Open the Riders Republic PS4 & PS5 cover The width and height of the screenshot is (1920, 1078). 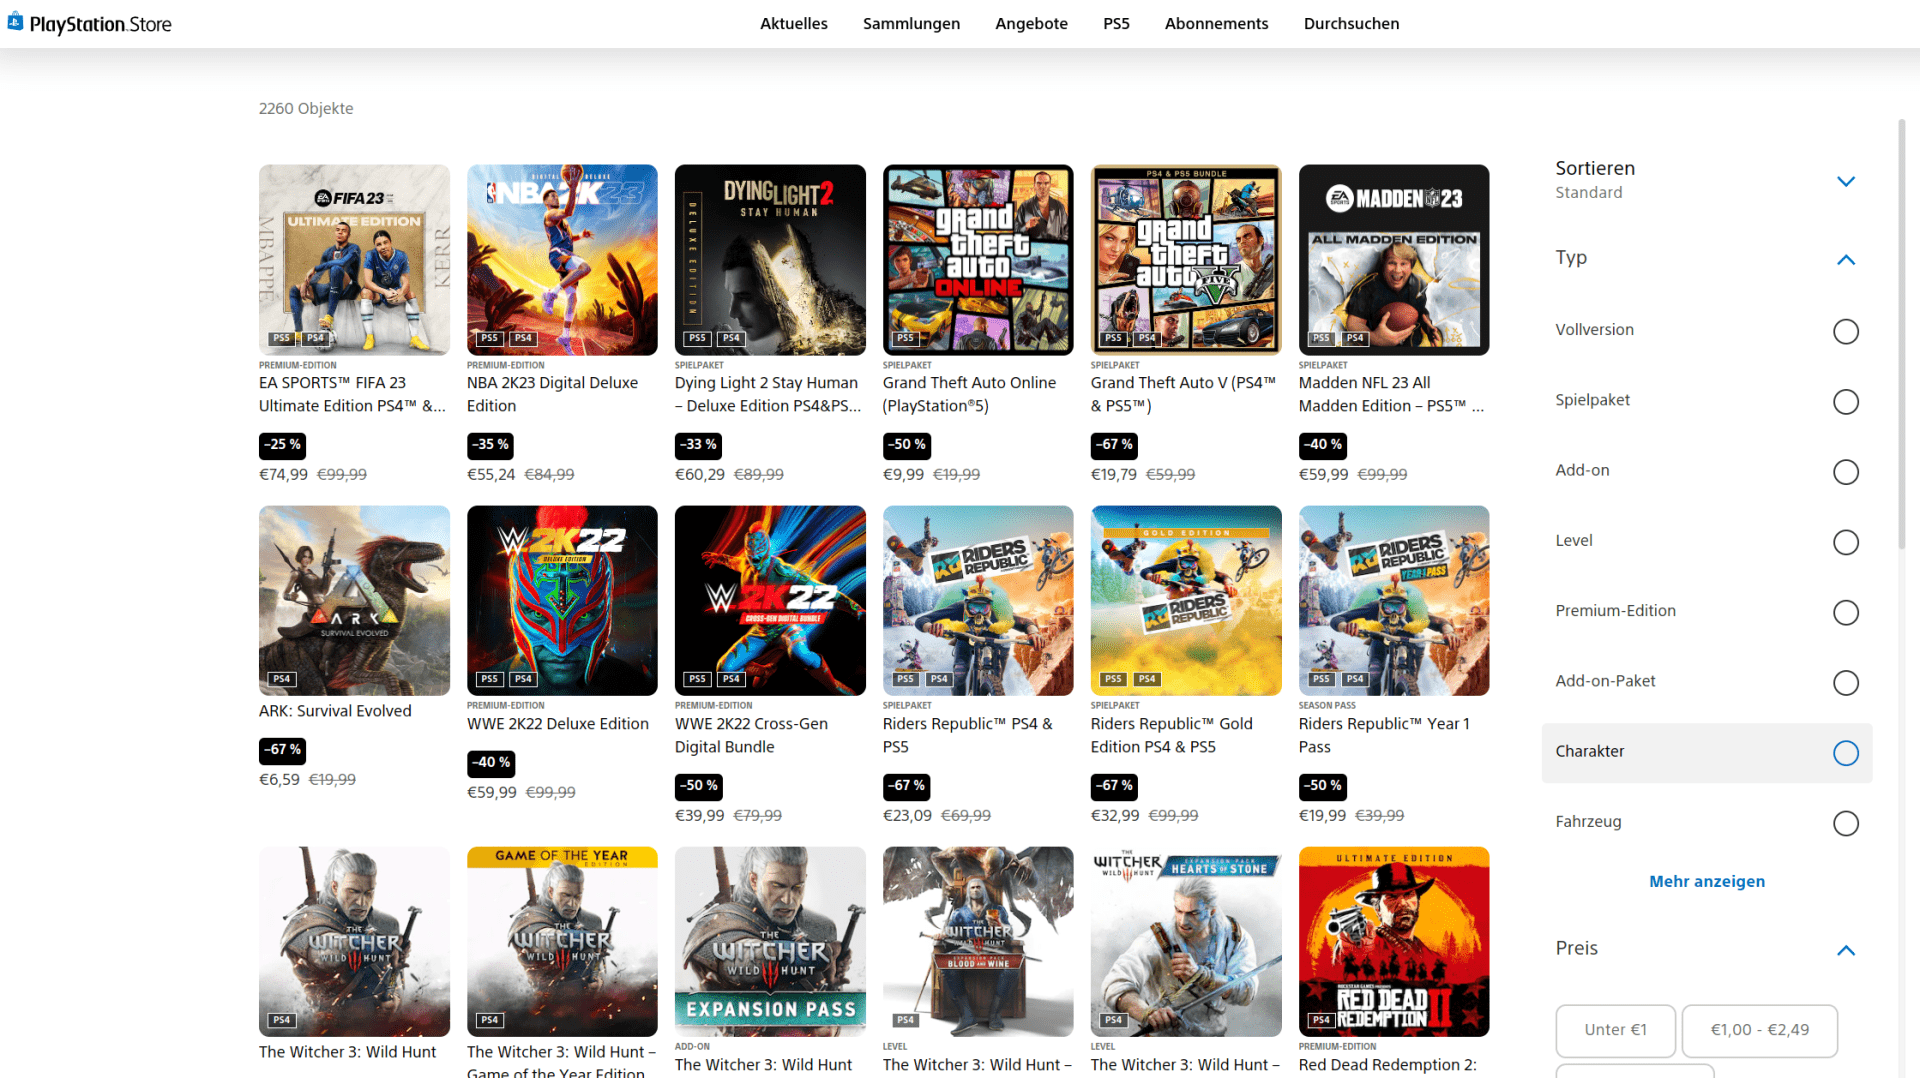click(x=978, y=601)
